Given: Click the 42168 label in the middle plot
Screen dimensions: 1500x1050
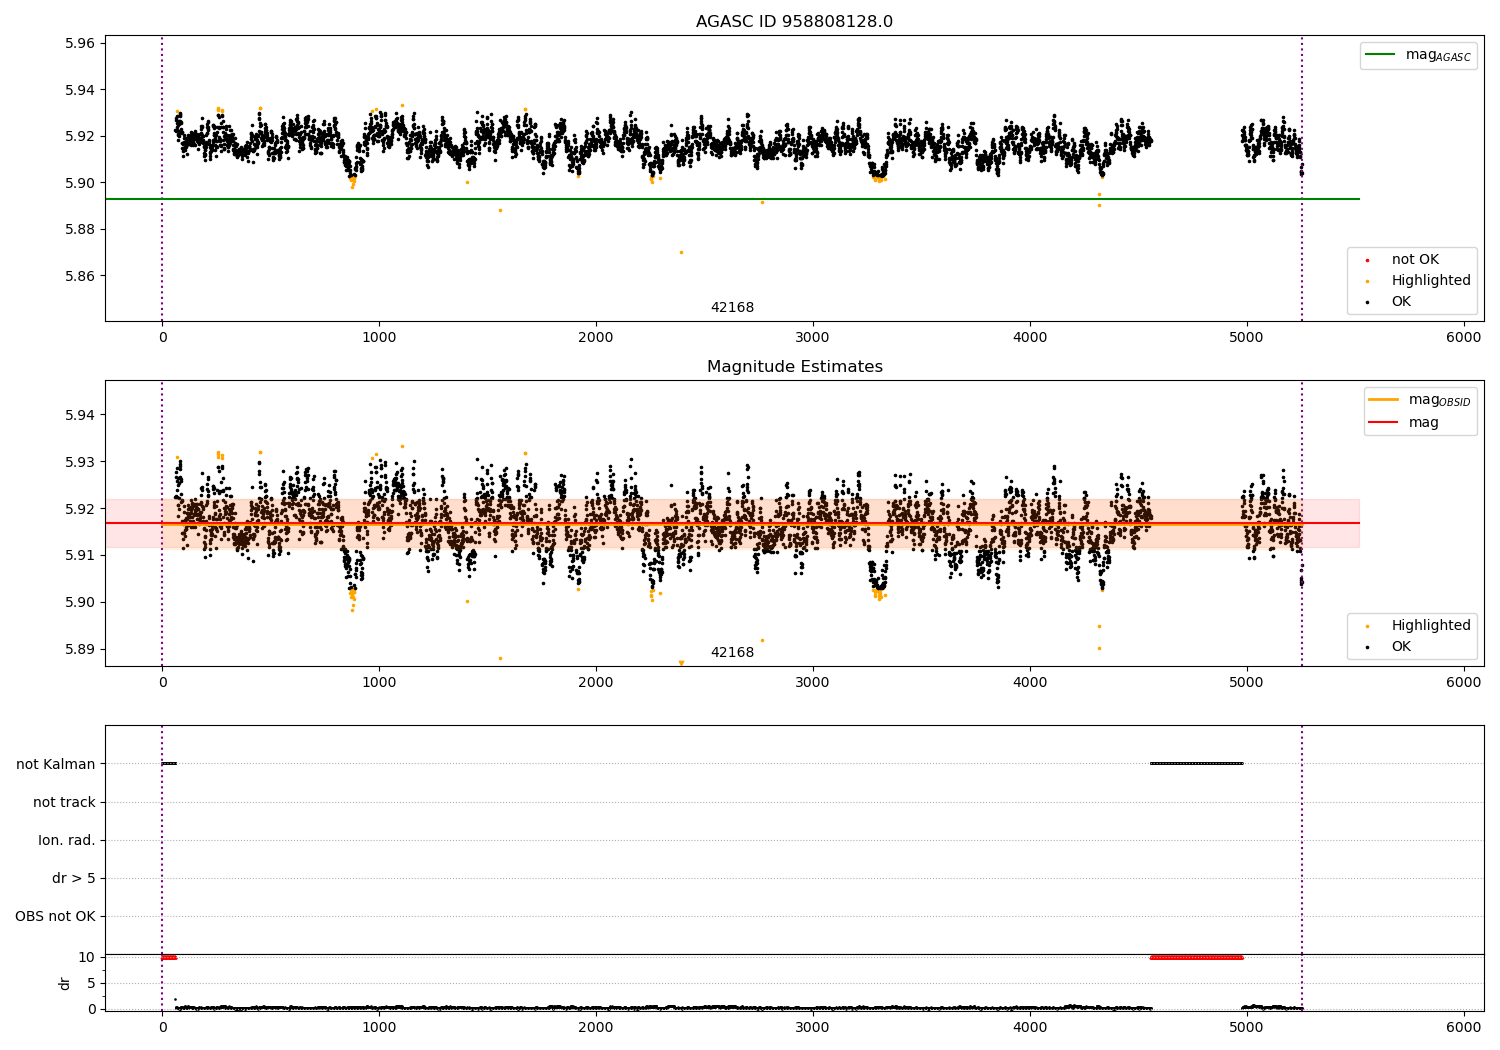Looking at the screenshot, I should [732, 653].
